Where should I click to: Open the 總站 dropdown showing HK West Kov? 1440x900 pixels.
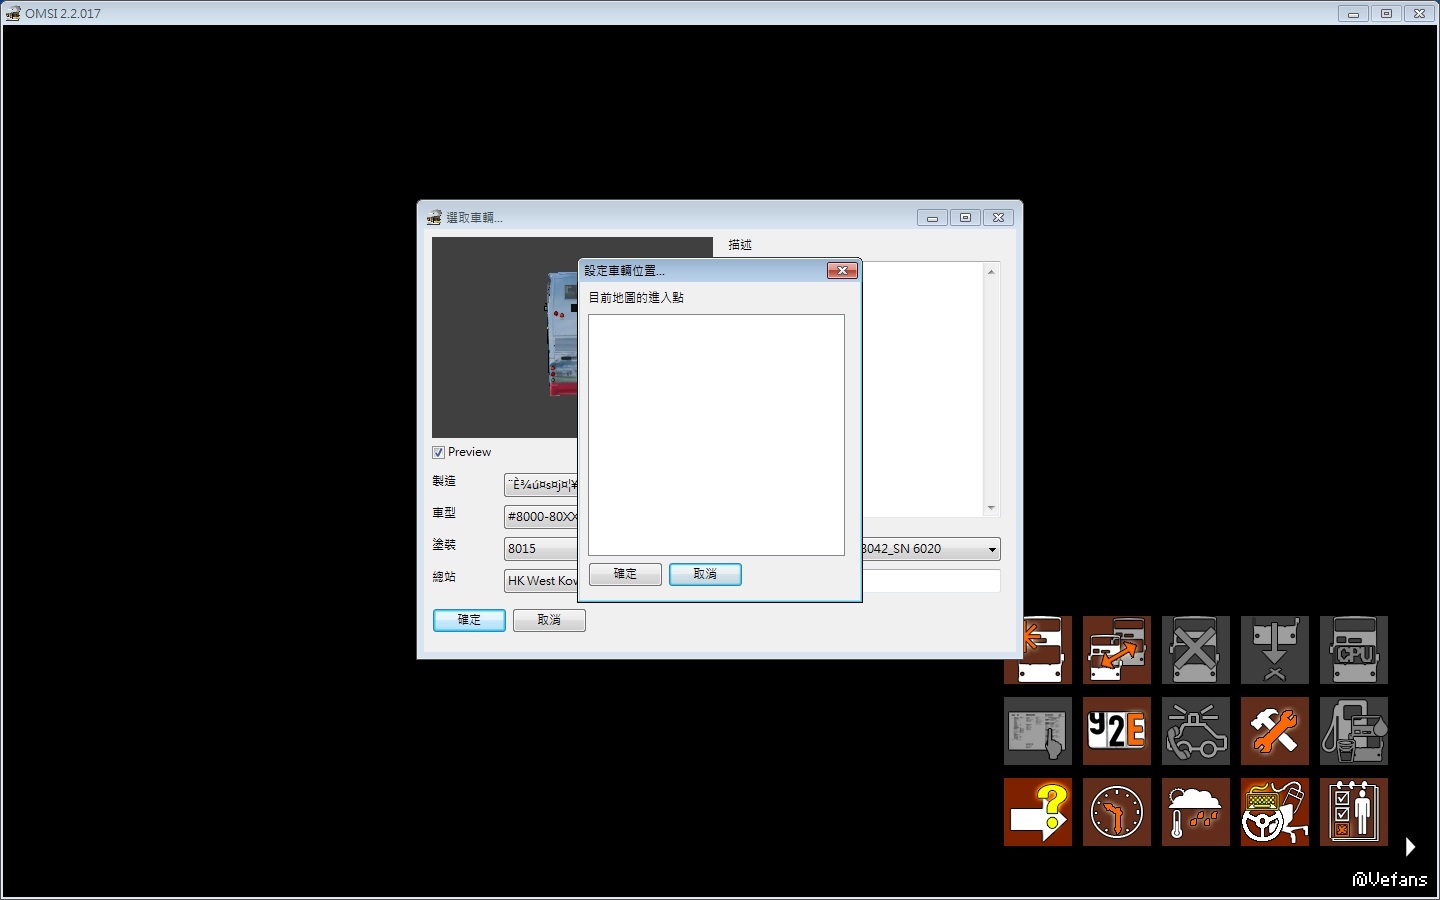(x=541, y=581)
